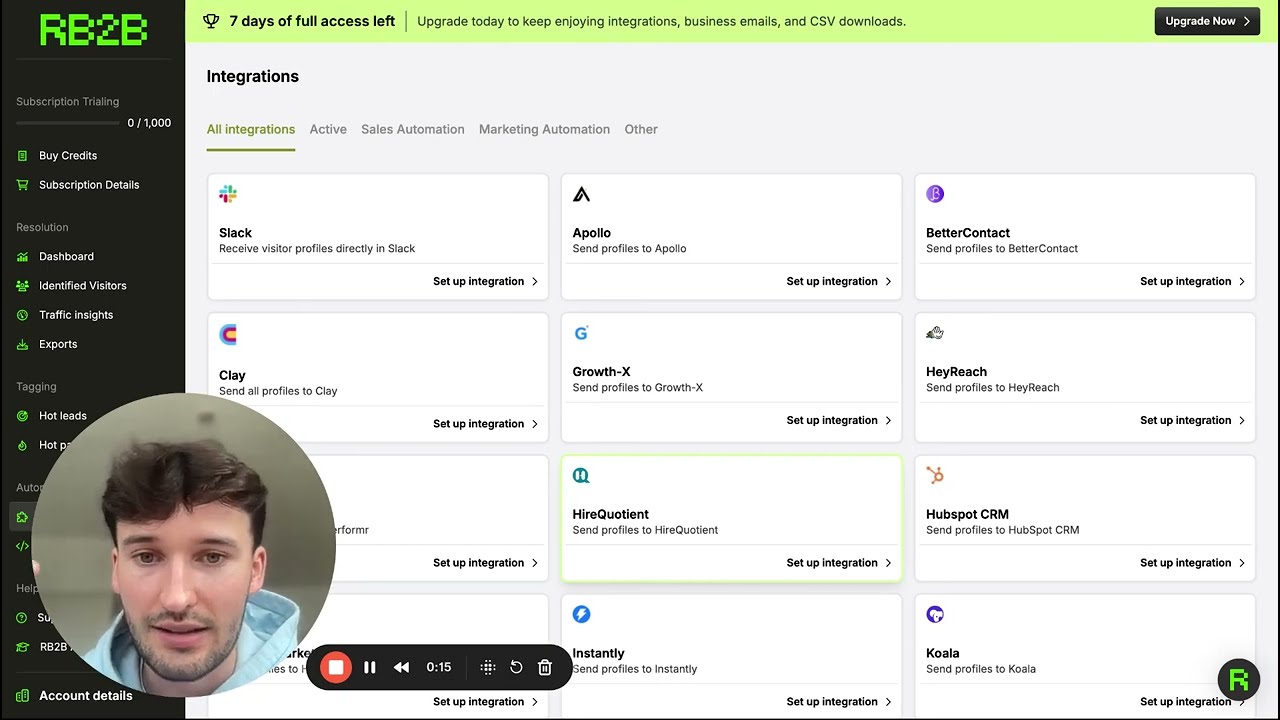Click the Slack logo icon

click(x=228, y=194)
